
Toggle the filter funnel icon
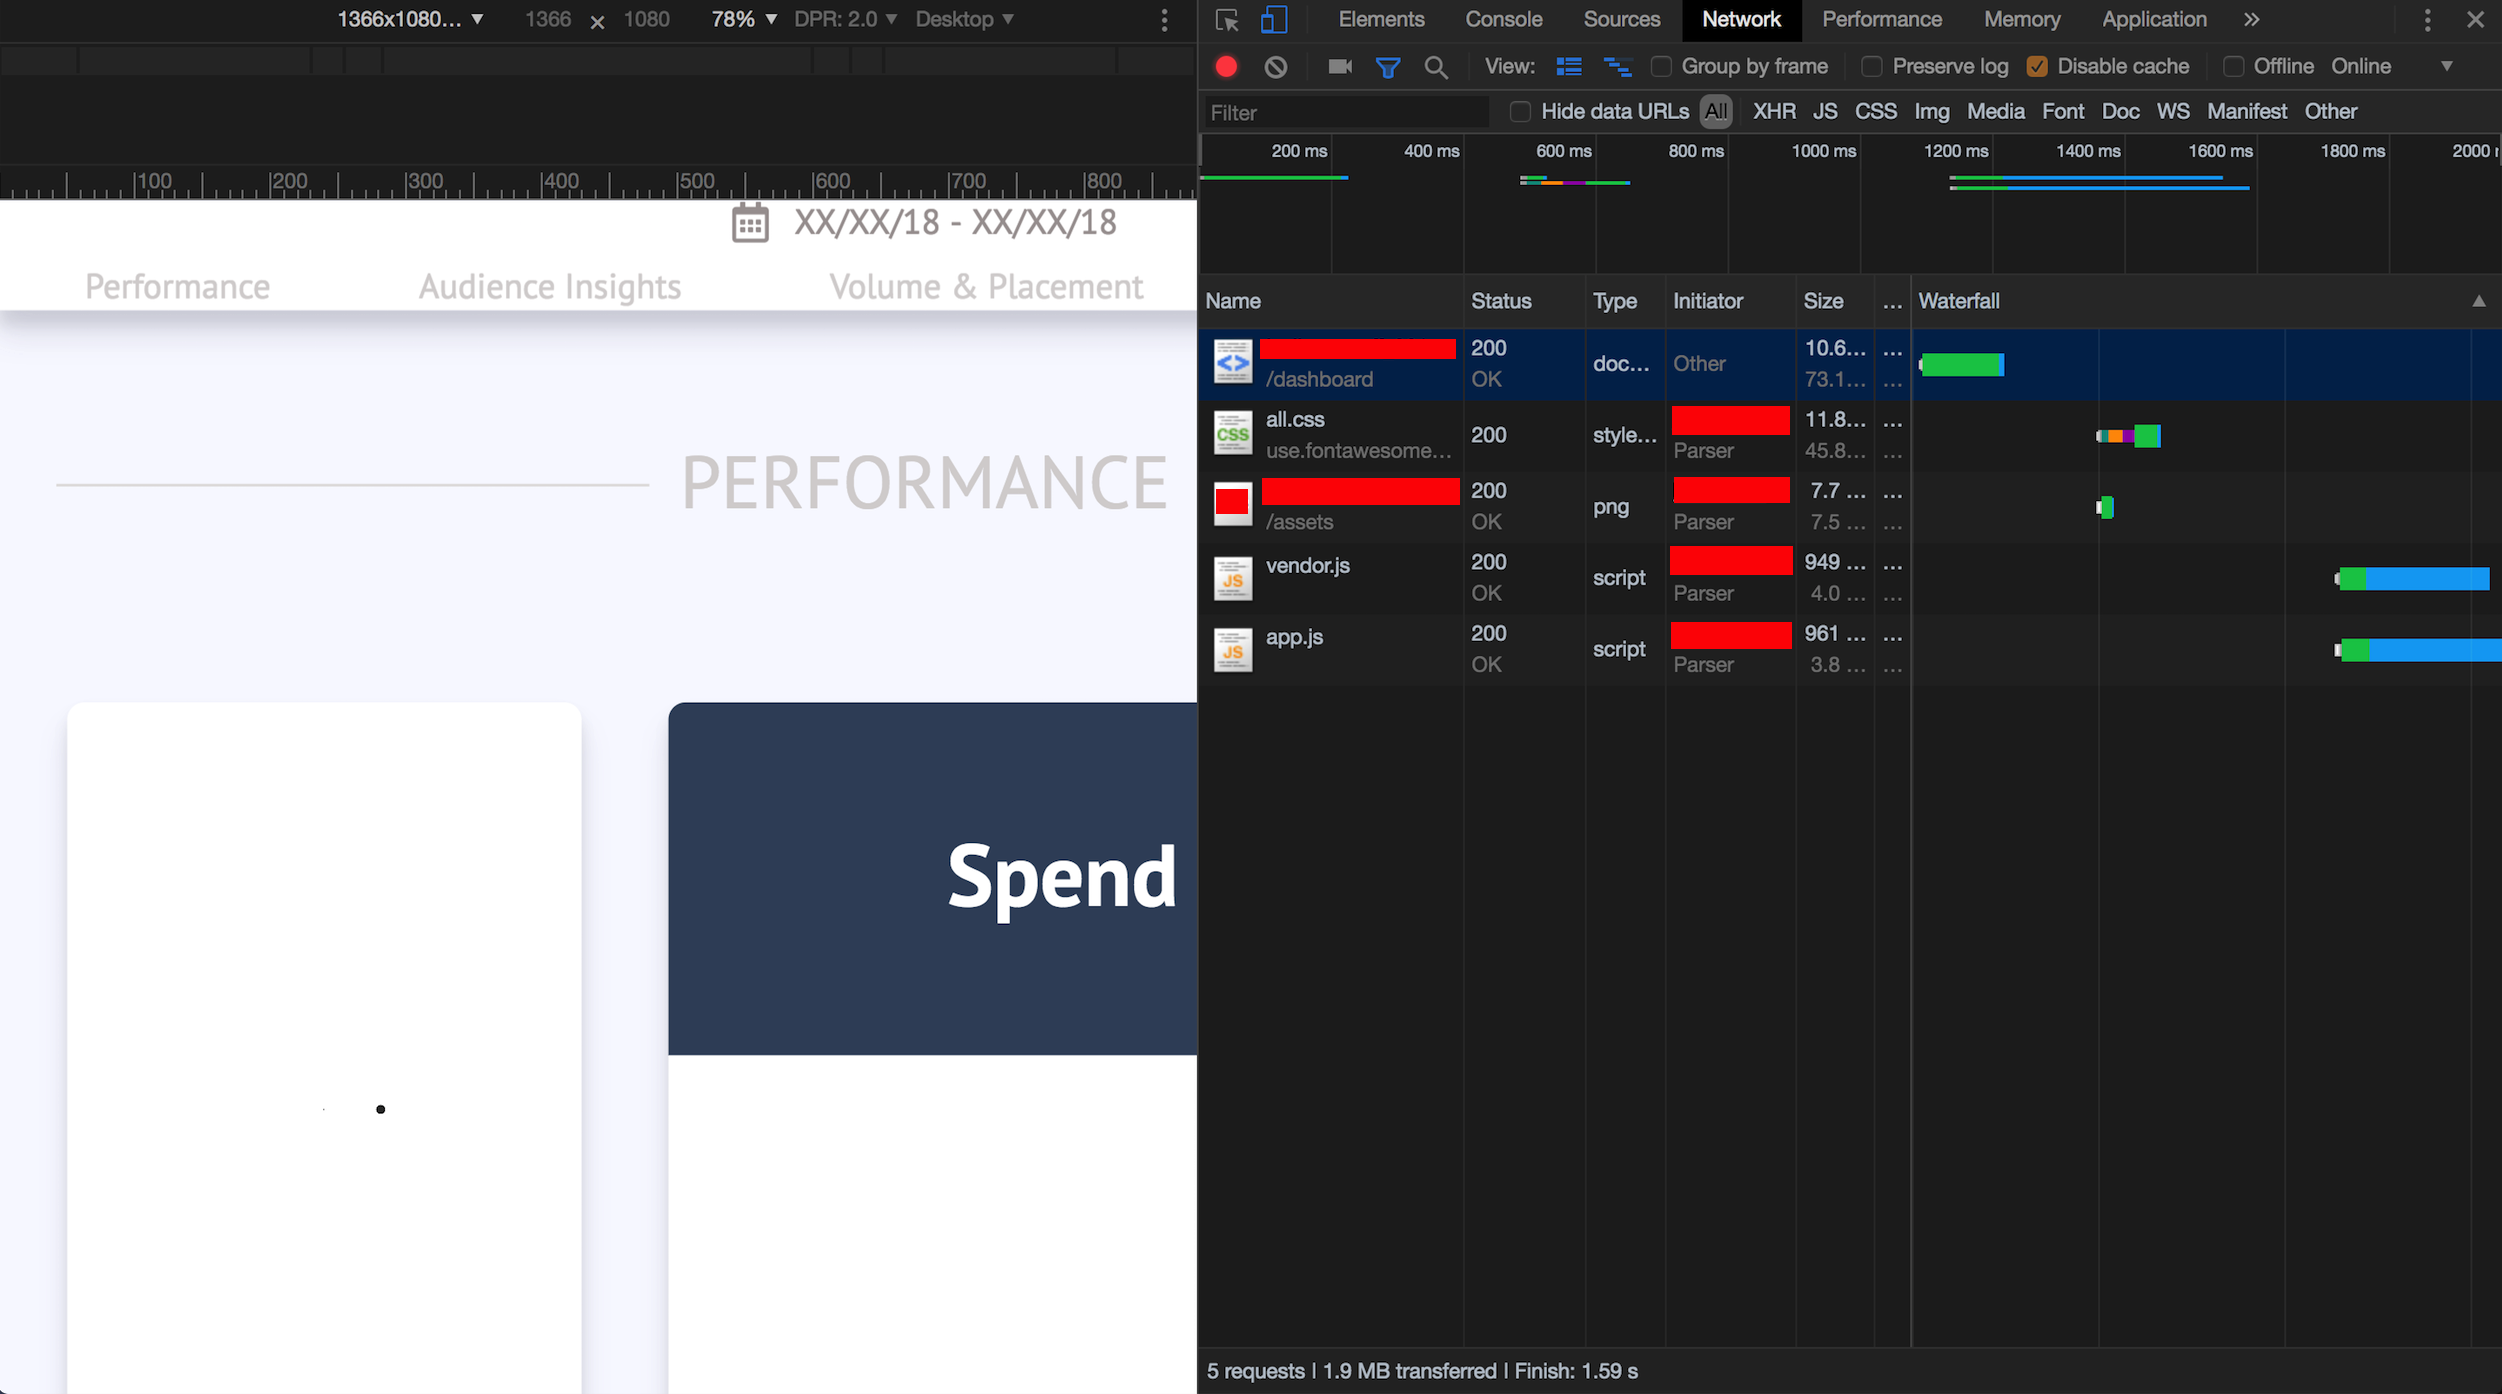1387,67
